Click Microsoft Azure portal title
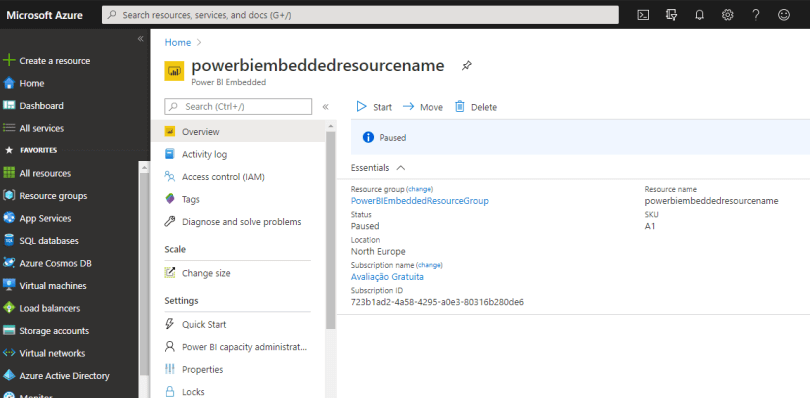810x398 pixels. (x=44, y=15)
